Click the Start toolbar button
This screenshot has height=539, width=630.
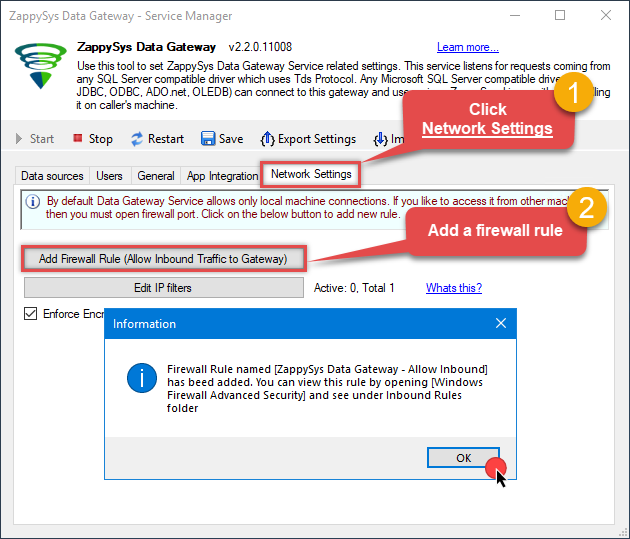tap(35, 139)
